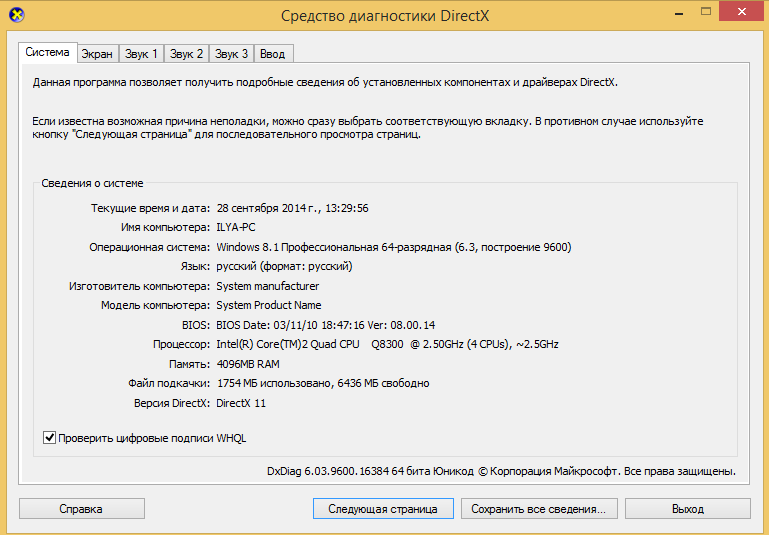Click Следующая страница button
The height and width of the screenshot is (535, 769).
[383, 509]
